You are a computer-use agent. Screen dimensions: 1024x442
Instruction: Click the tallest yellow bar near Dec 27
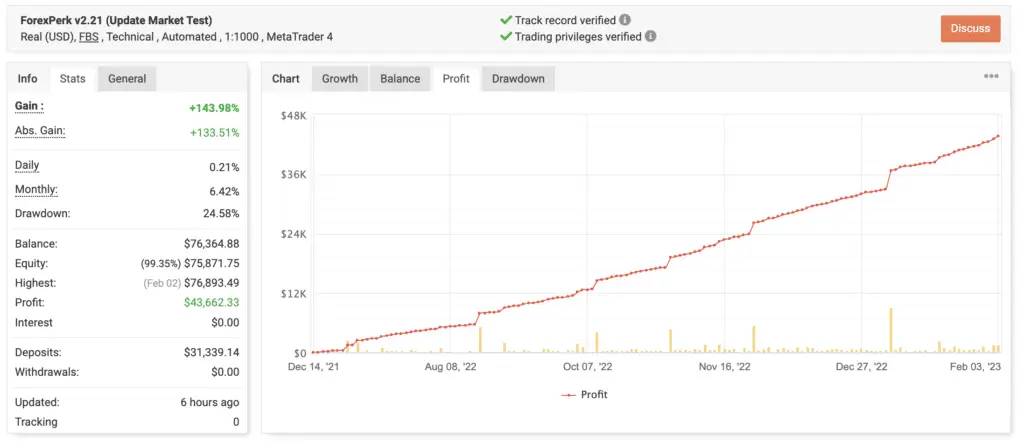[890, 330]
